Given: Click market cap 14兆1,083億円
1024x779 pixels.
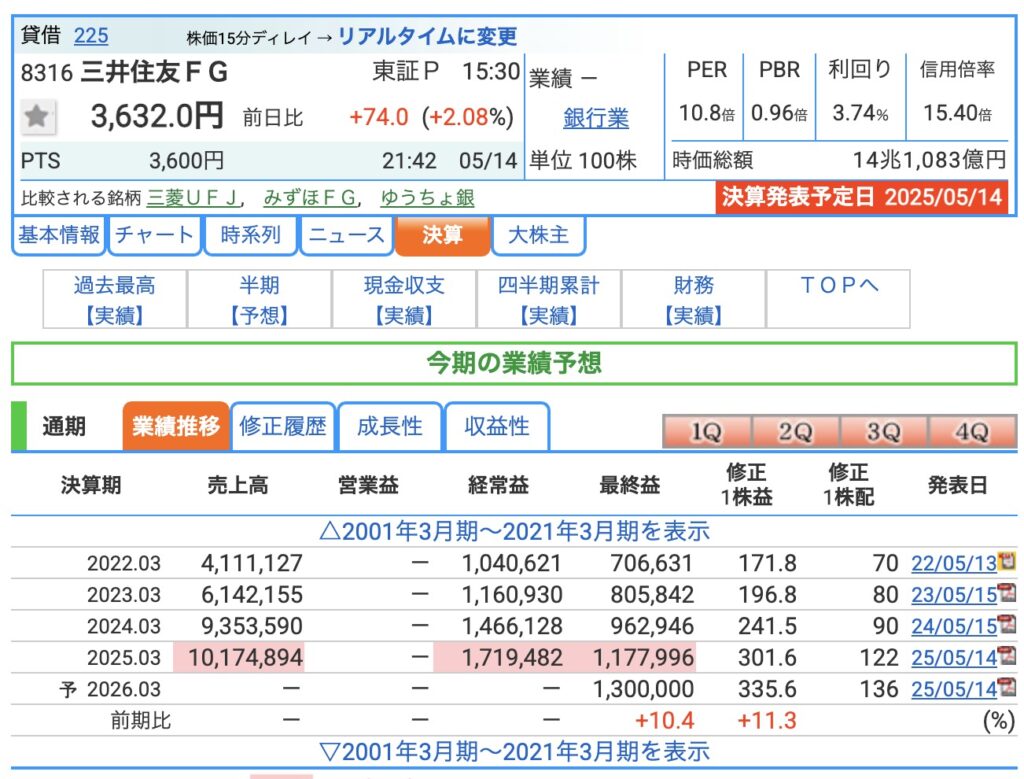Looking at the screenshot, I should 929,159.
